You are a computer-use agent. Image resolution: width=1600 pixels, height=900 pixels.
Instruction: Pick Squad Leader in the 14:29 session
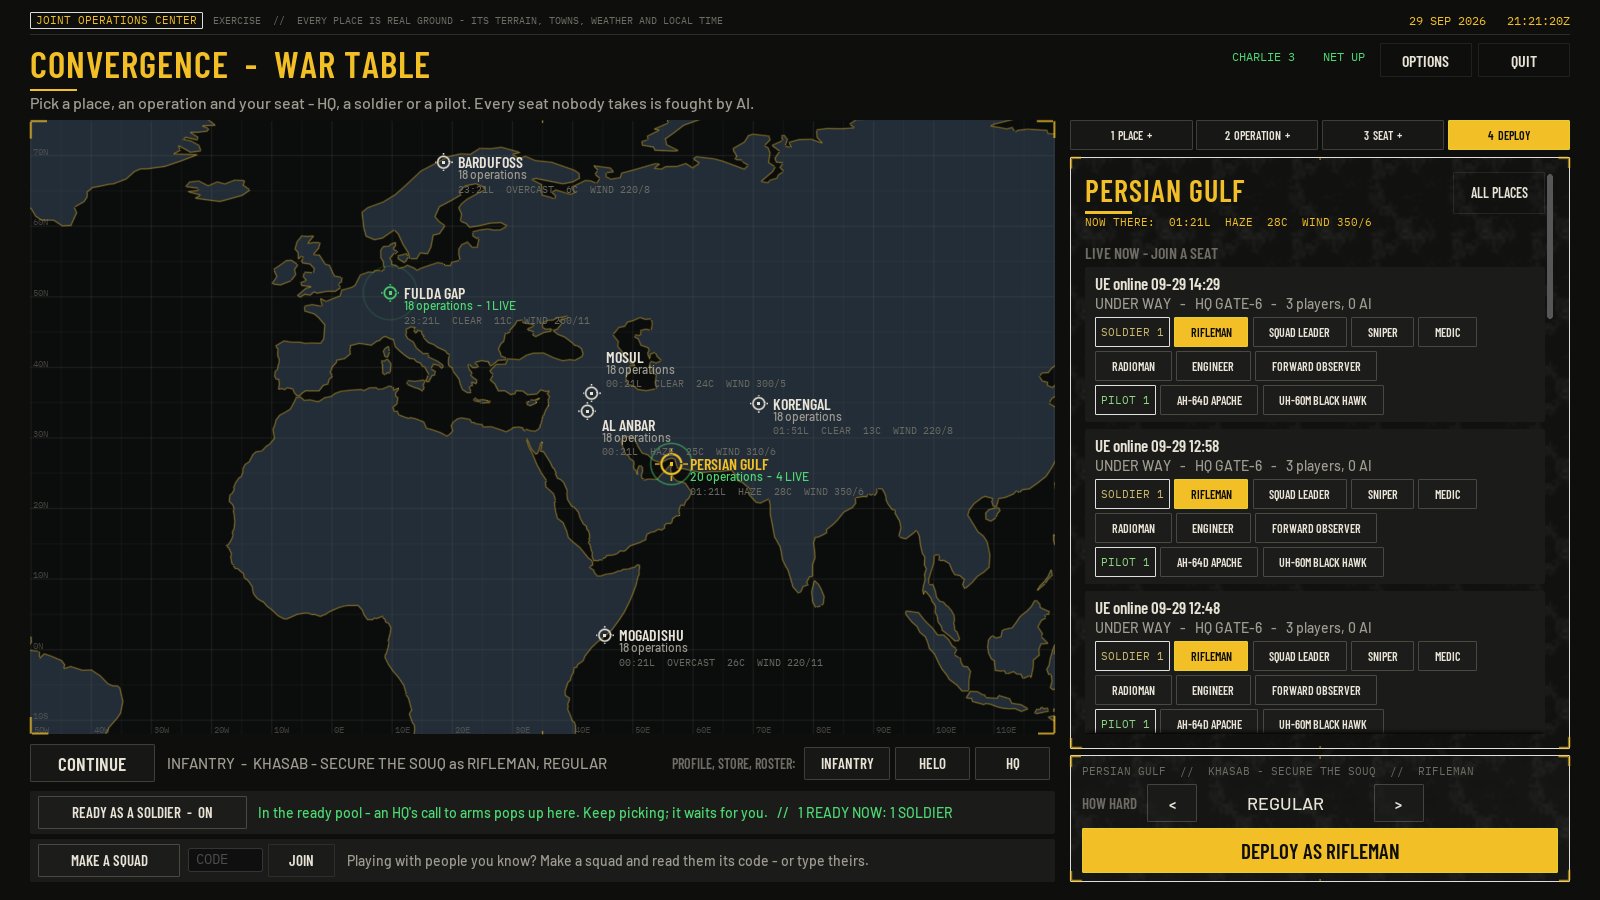(1299, 332)
